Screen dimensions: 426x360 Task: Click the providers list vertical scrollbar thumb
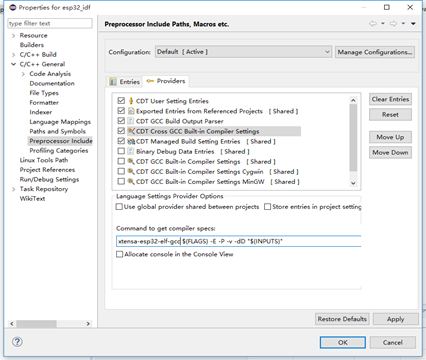tap(353, 138)
